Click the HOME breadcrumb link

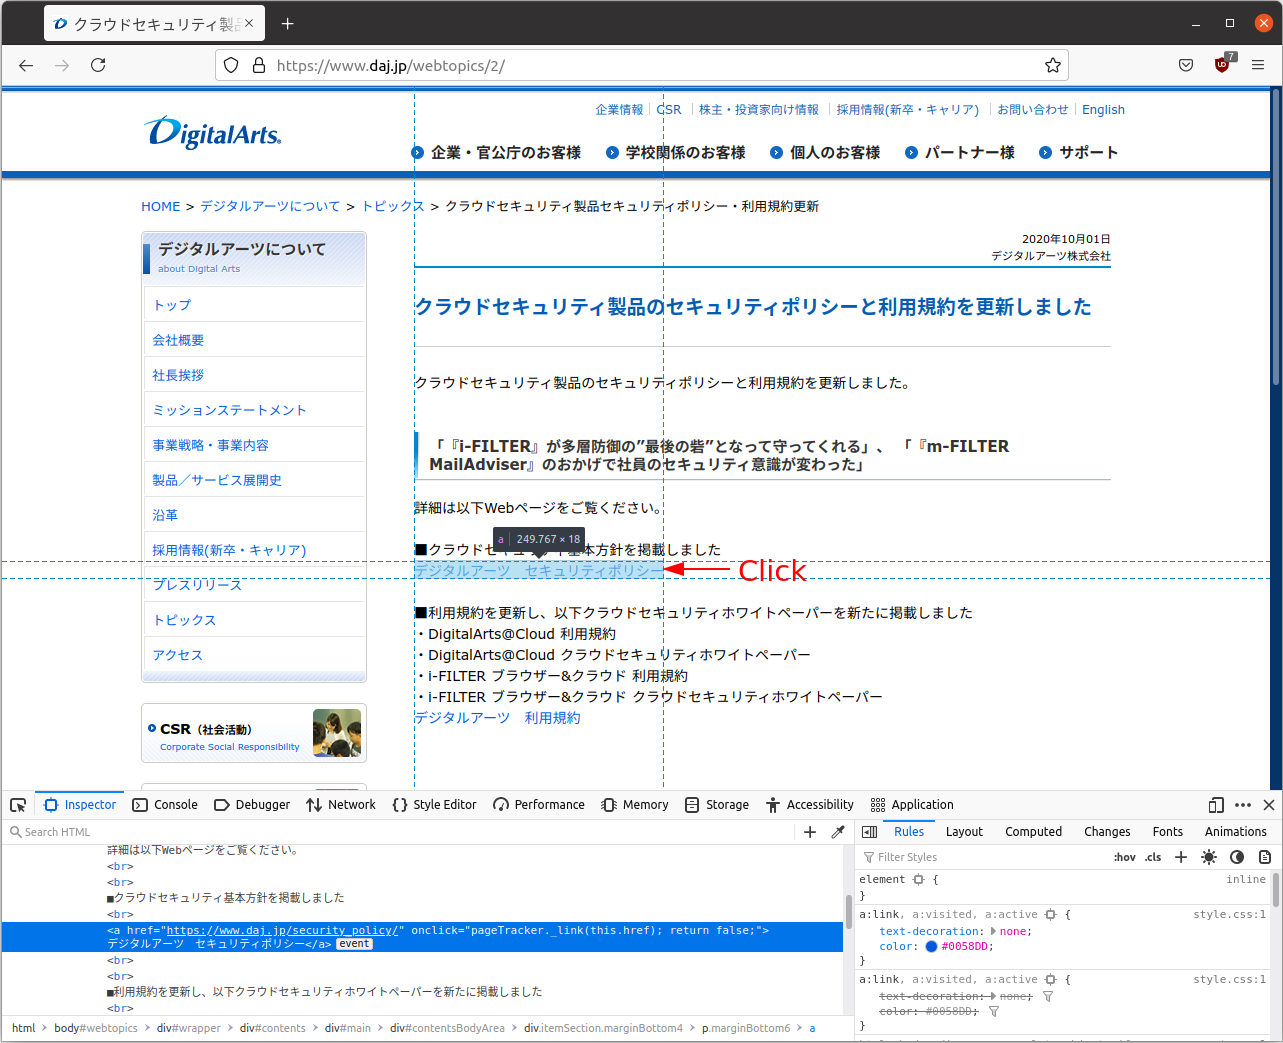coord(160,206)
